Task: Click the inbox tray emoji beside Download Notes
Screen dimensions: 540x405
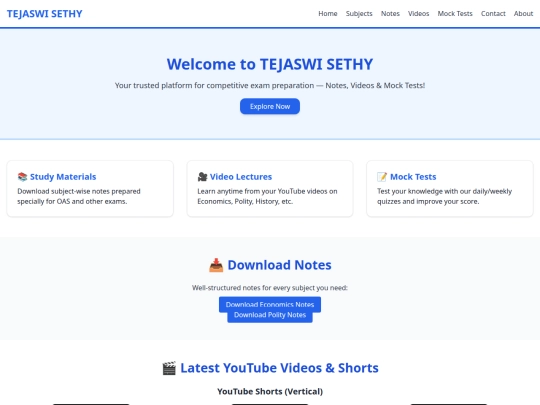Action: coord(216,265)
